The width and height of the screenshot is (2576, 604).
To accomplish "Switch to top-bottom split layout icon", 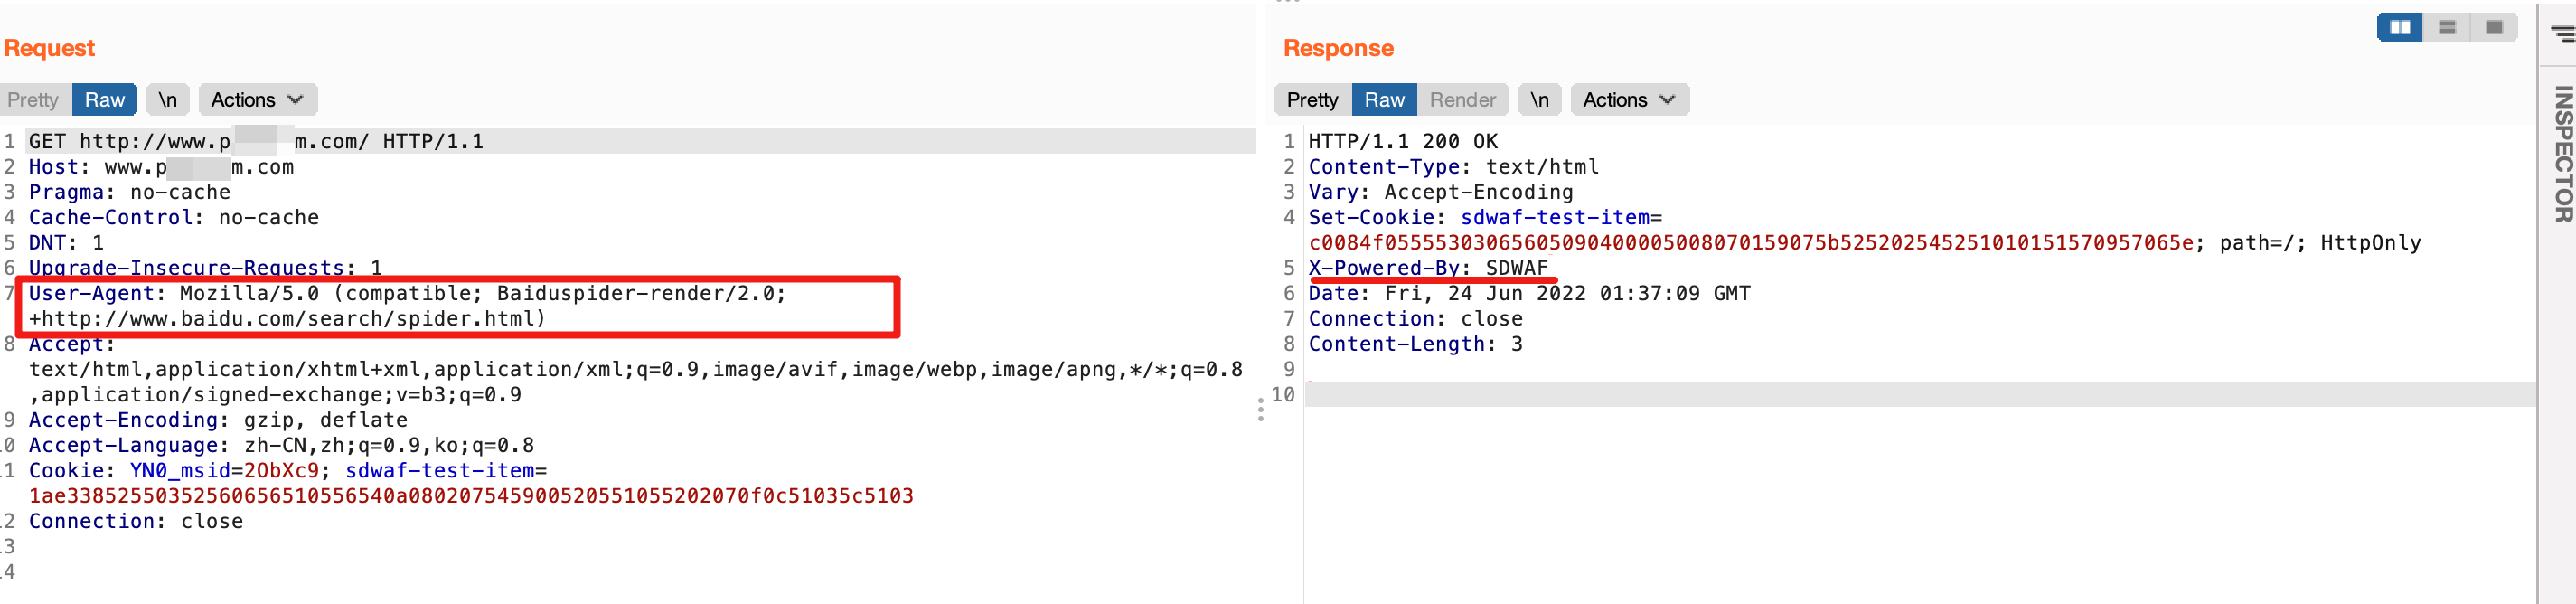I will (x=2447, y=27).
